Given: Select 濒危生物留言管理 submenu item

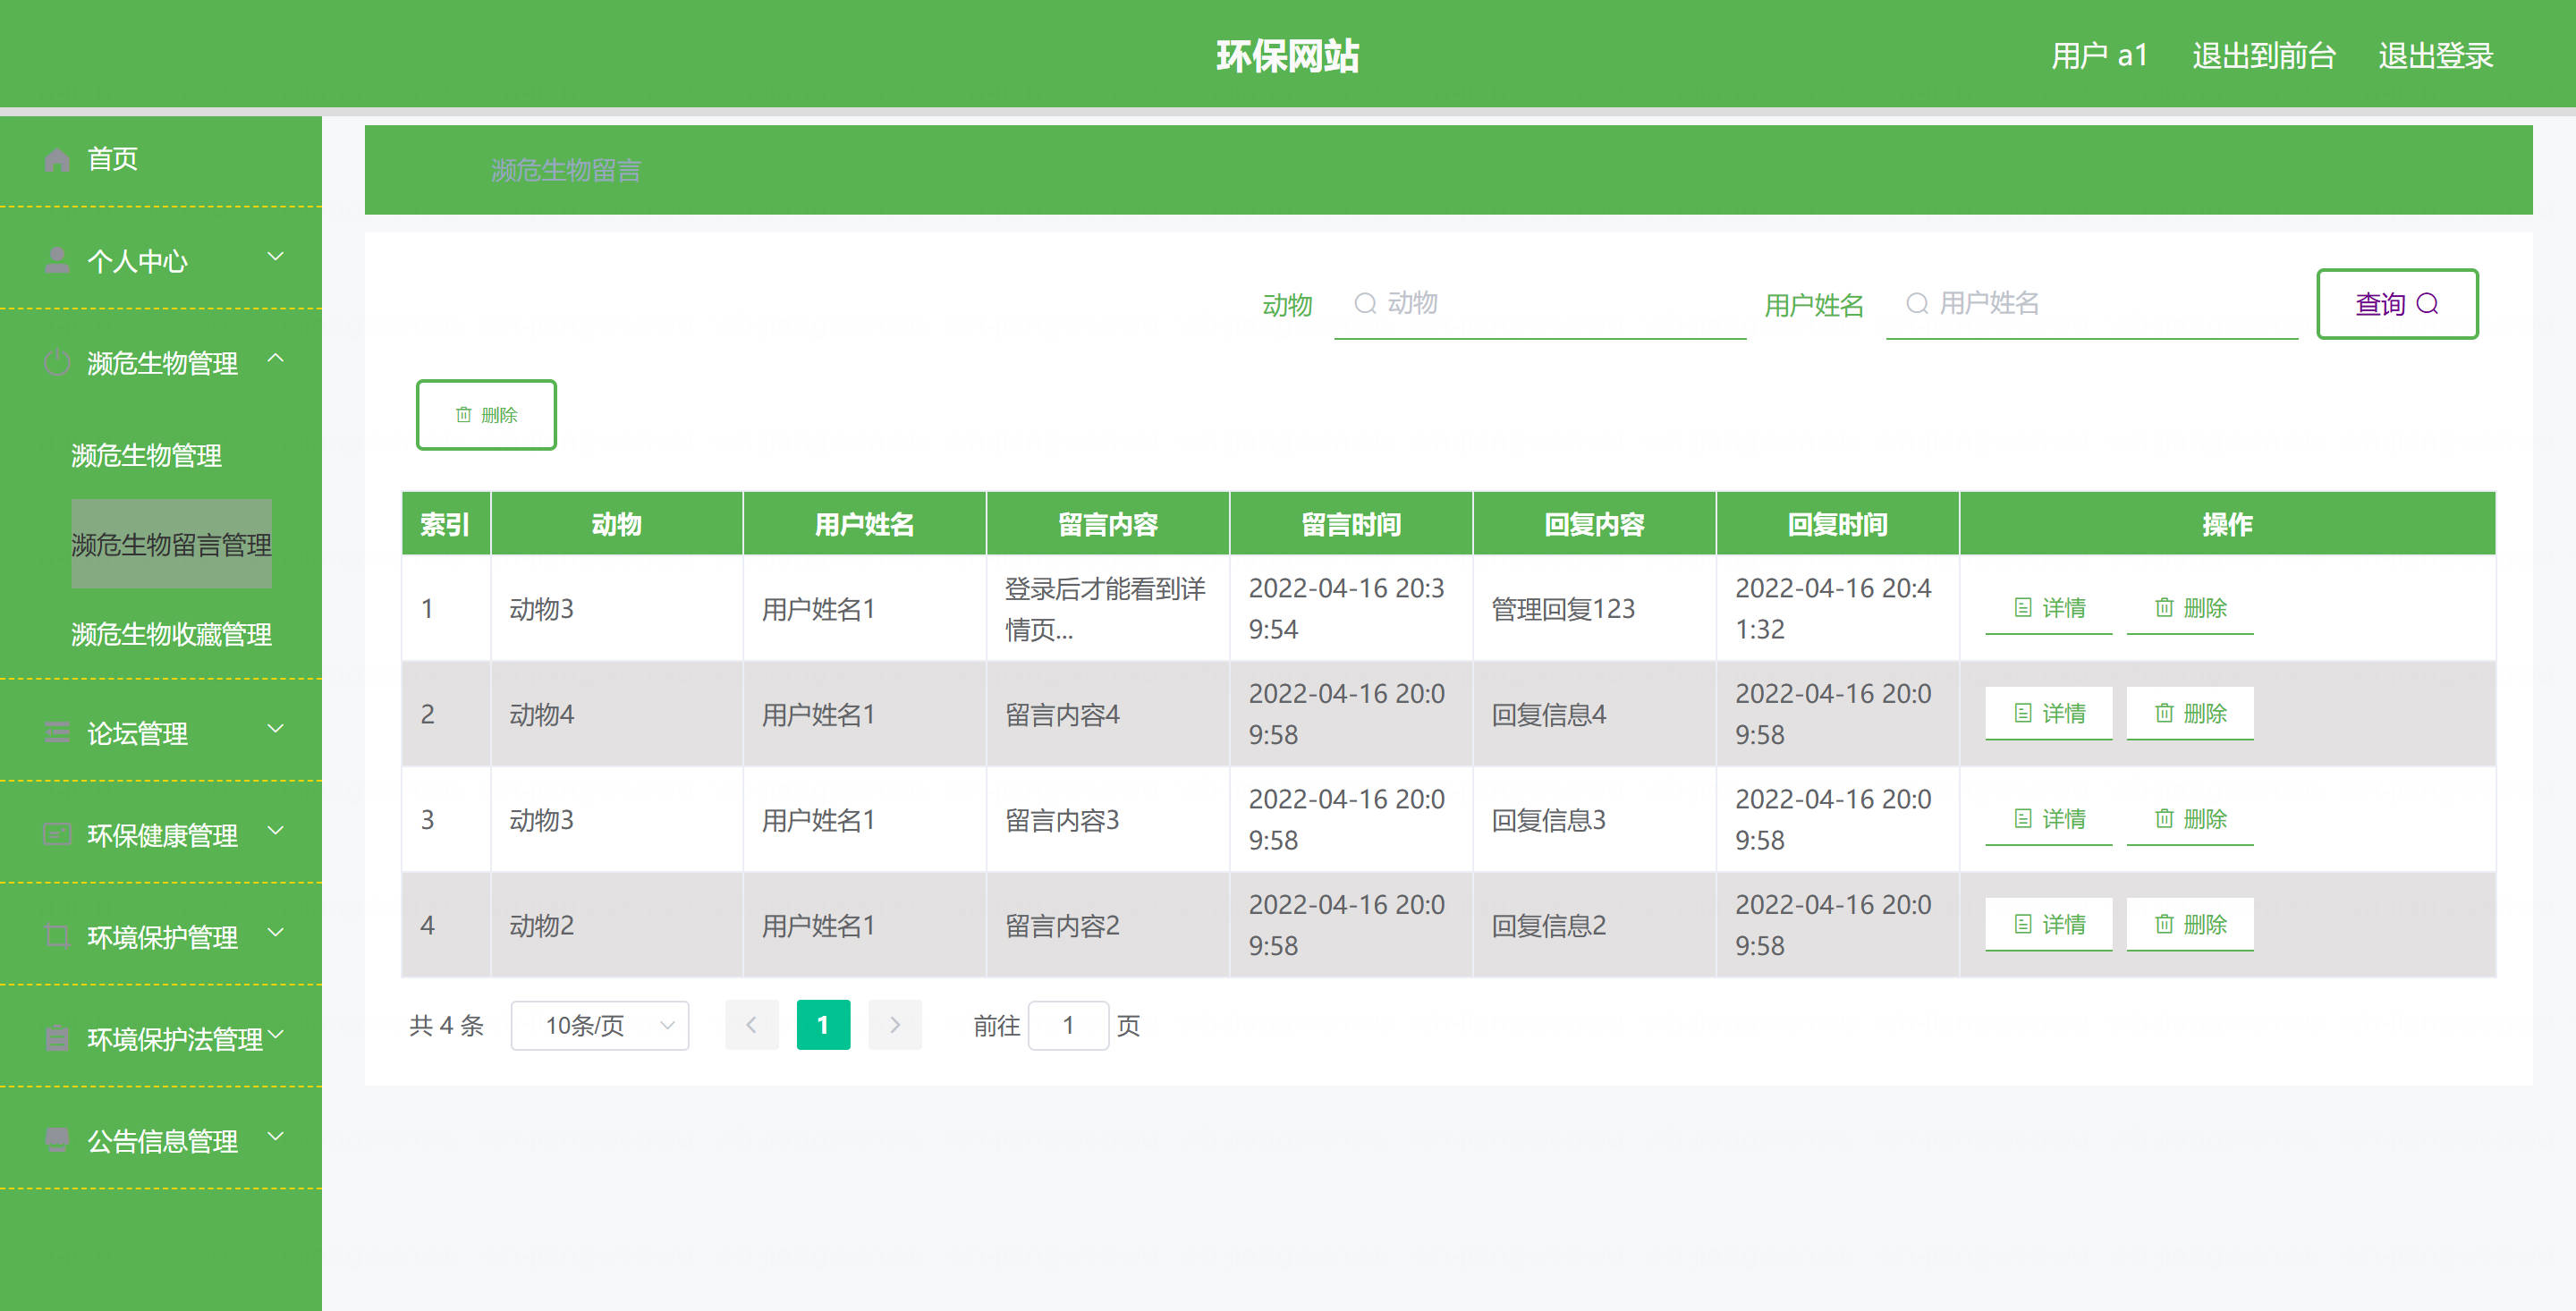Looking at the screenshot, I should coord(171,544).
